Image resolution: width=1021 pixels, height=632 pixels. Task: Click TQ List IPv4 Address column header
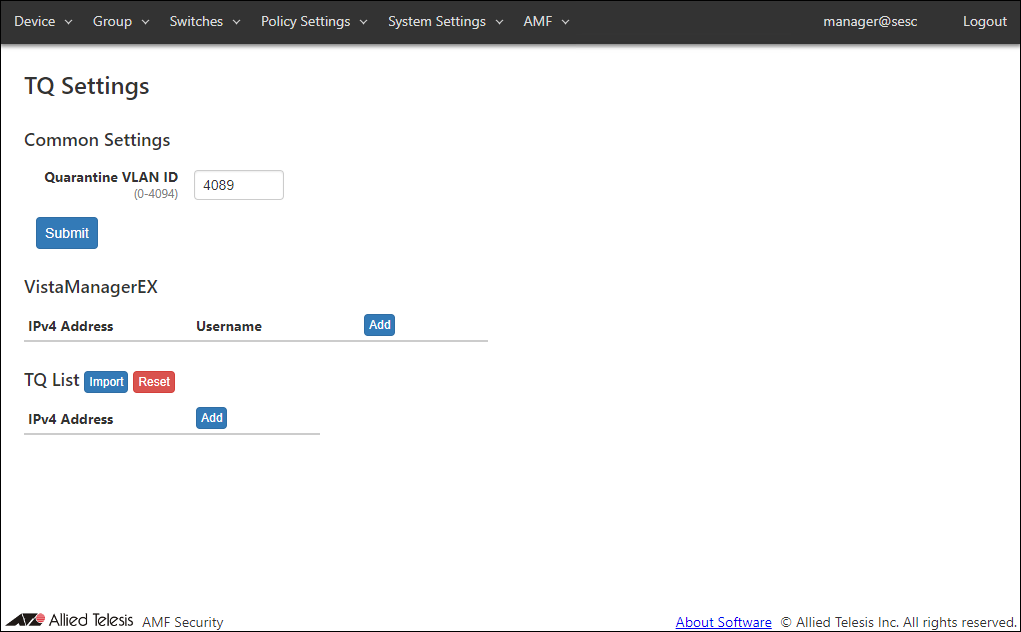click(70, 419)
